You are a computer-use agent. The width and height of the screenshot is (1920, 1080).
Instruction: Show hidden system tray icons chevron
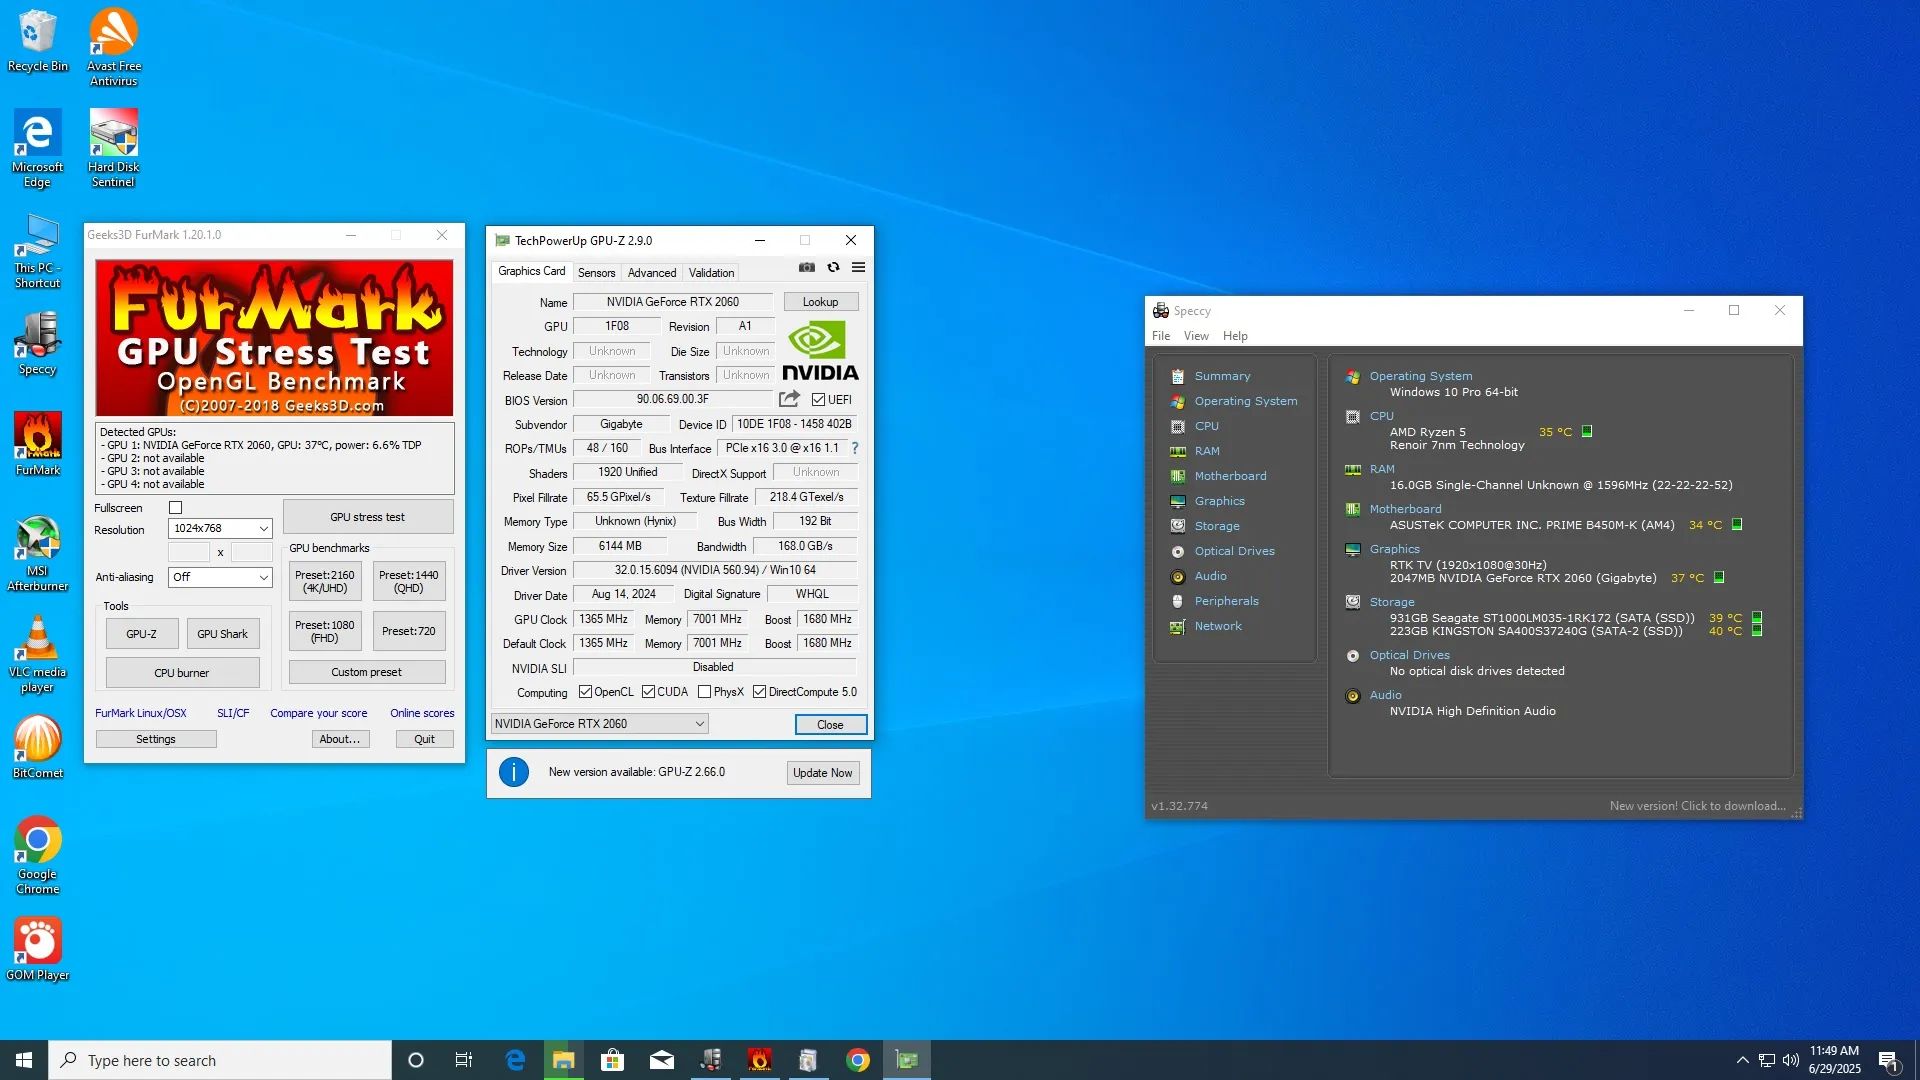pyautogui.click(x=1742, y=1060)
